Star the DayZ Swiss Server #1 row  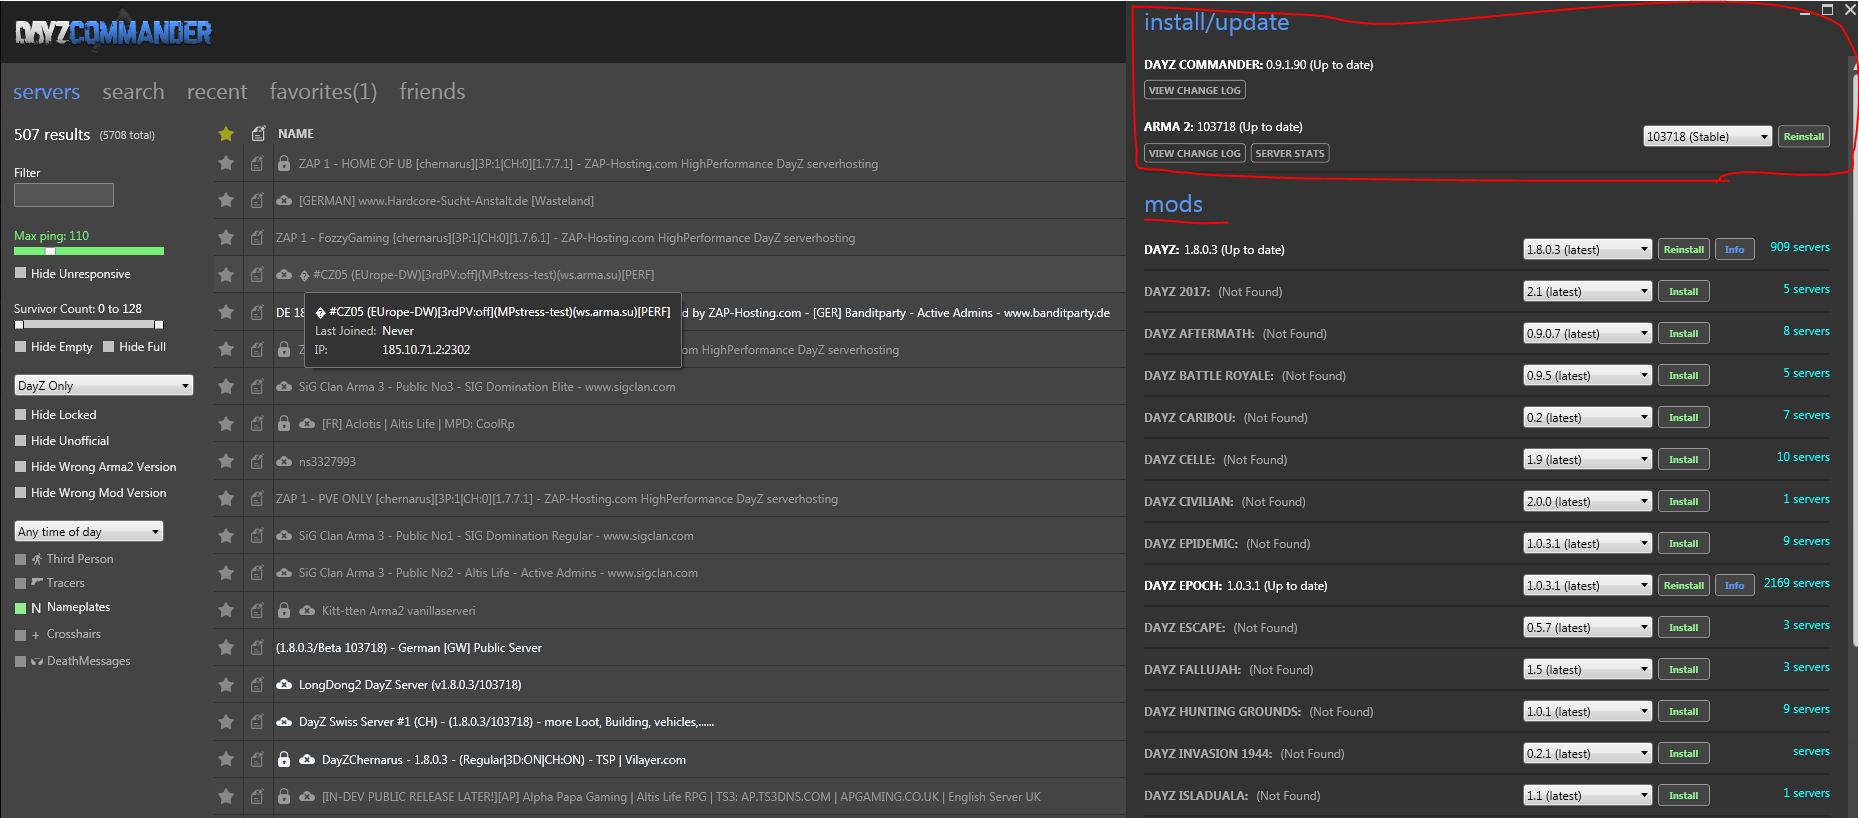pyautogui.click(x=226, y=722)
